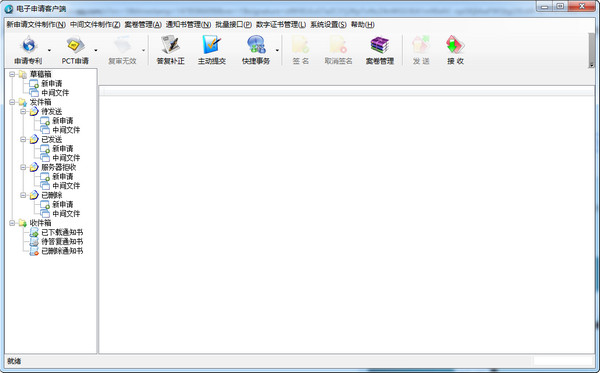
Task: Select the 服务器拒收 folder
Action: coord(59,167)
